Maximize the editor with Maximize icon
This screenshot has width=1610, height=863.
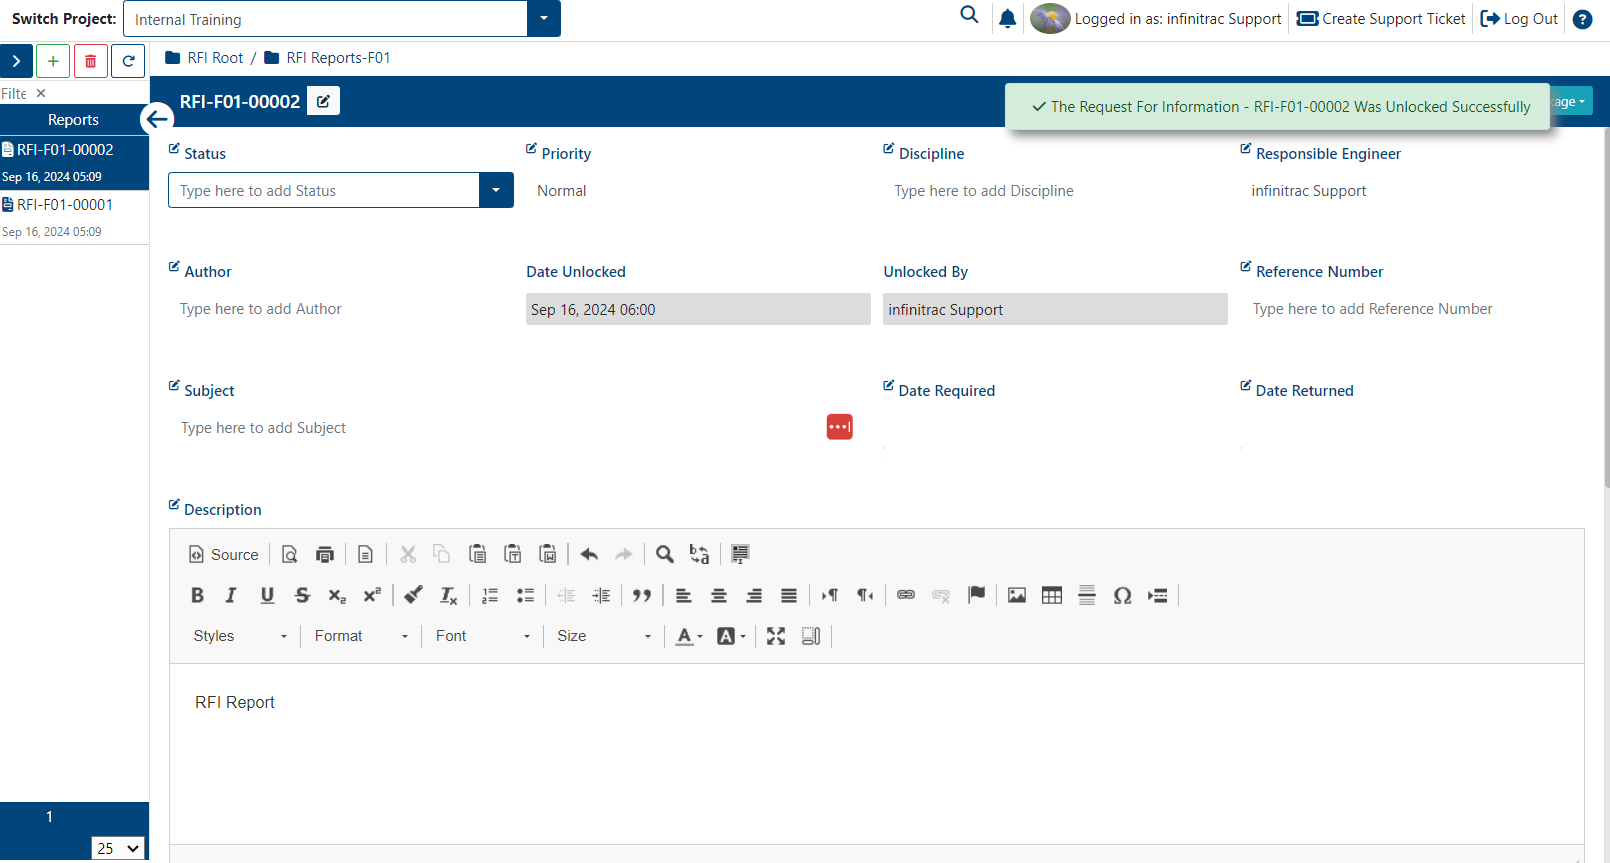point(776,636)
